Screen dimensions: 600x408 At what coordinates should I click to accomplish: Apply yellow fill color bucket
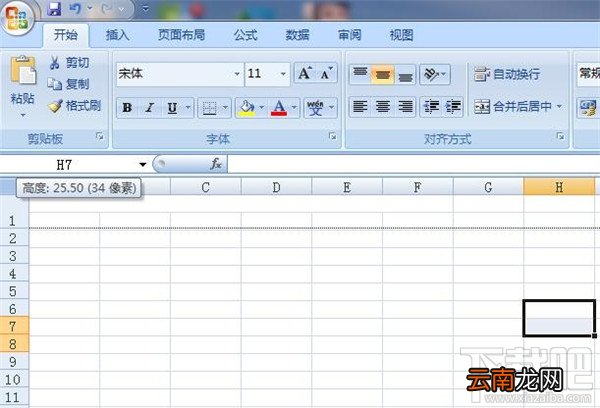pyautogui.click(x=247, y=108)
